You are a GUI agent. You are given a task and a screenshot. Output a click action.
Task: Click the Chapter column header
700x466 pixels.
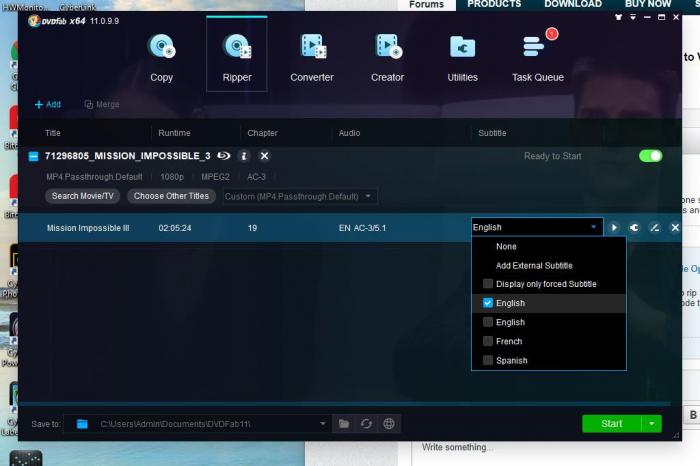click(x=262, y=133)
